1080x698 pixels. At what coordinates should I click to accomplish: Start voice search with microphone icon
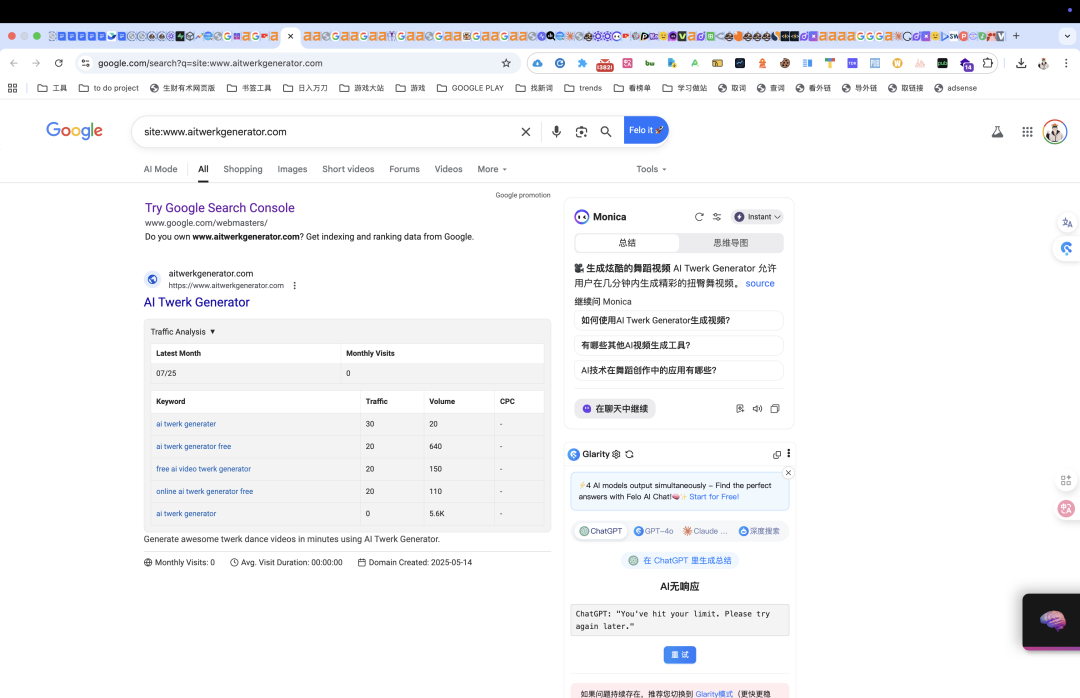[x=556, y=132]
